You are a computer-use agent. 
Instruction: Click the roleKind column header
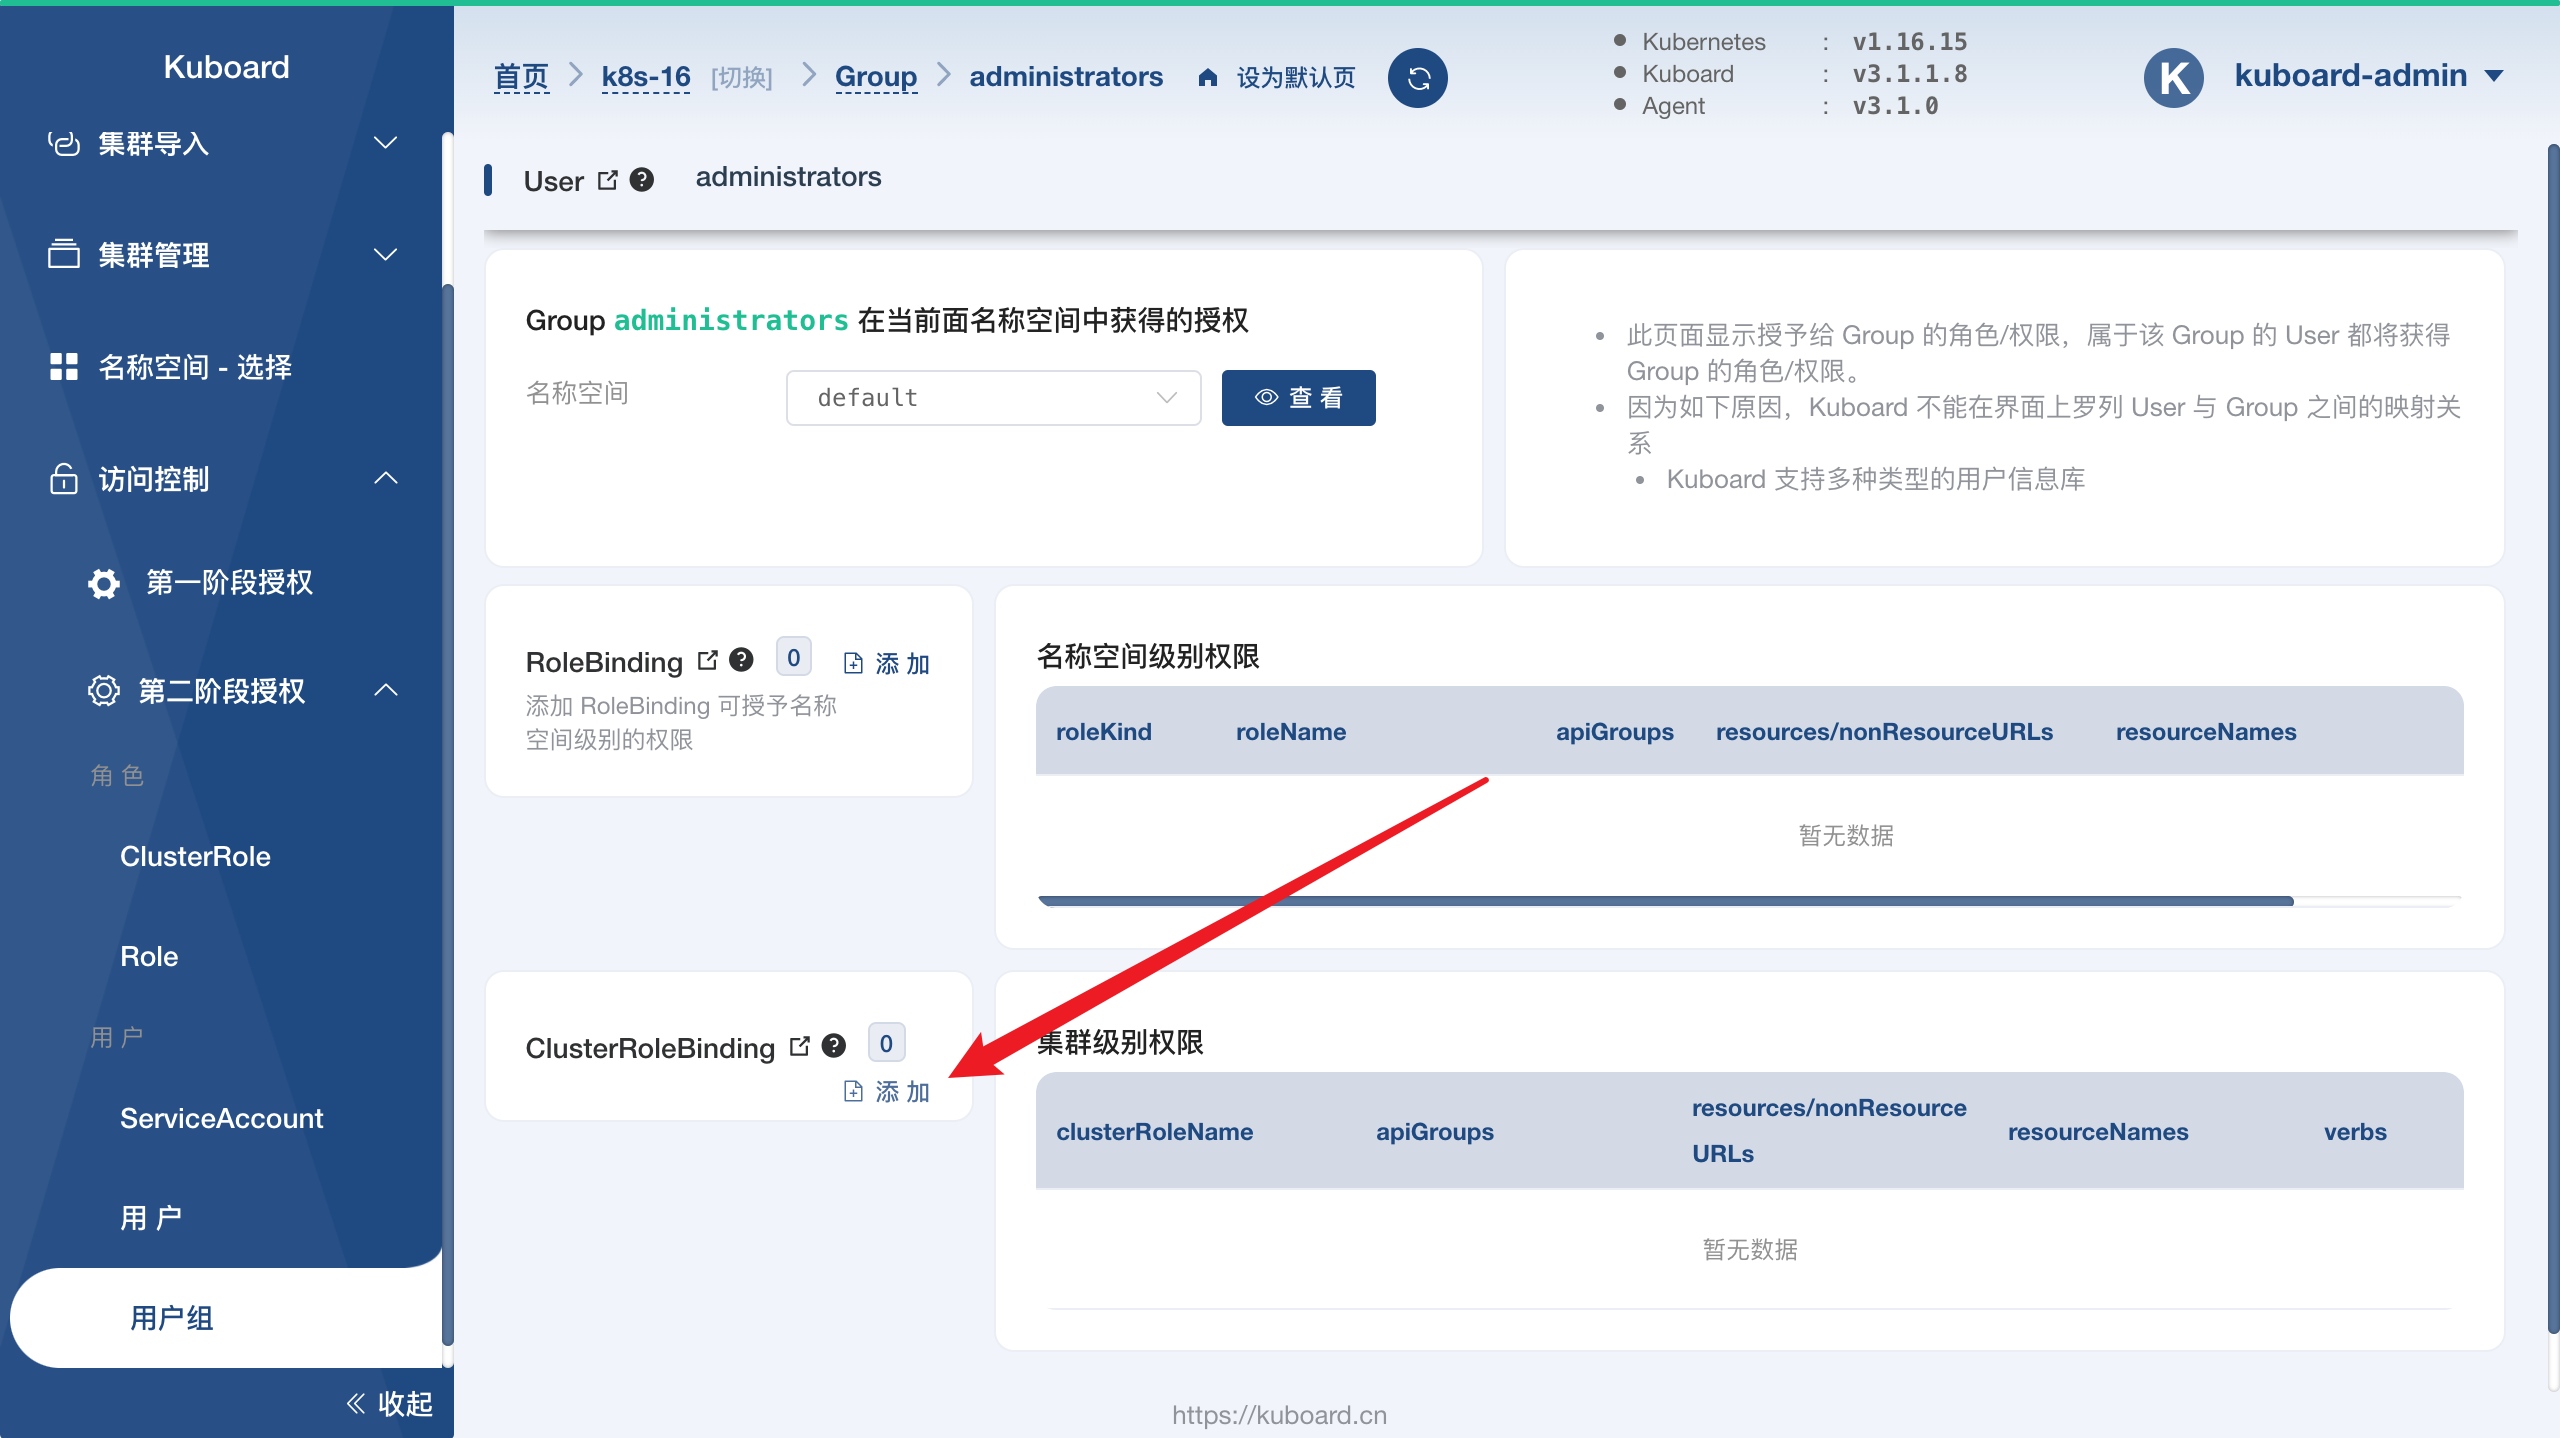click(x=1104, y=731)
